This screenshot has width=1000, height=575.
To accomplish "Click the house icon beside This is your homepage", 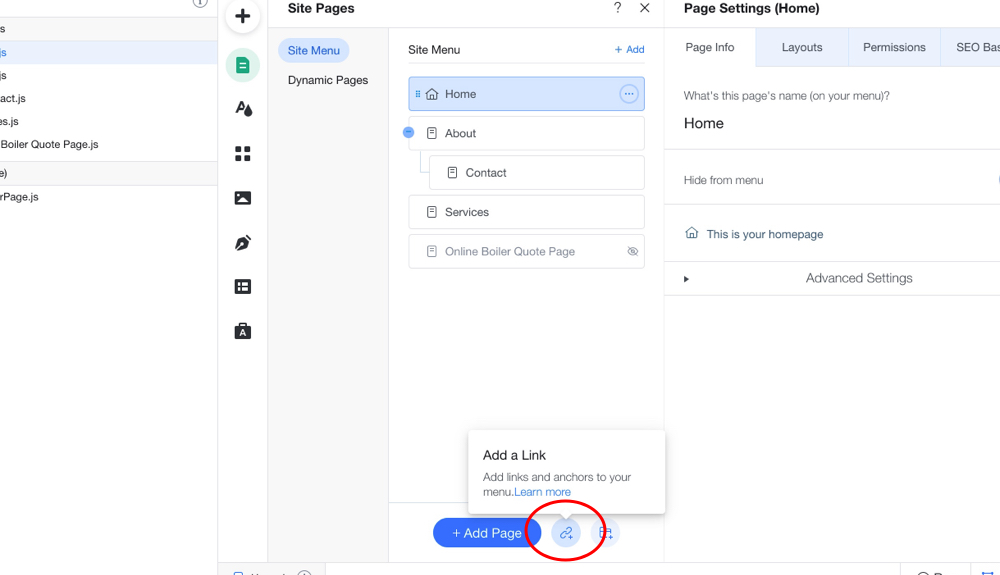I will click(x=691, y=233).
